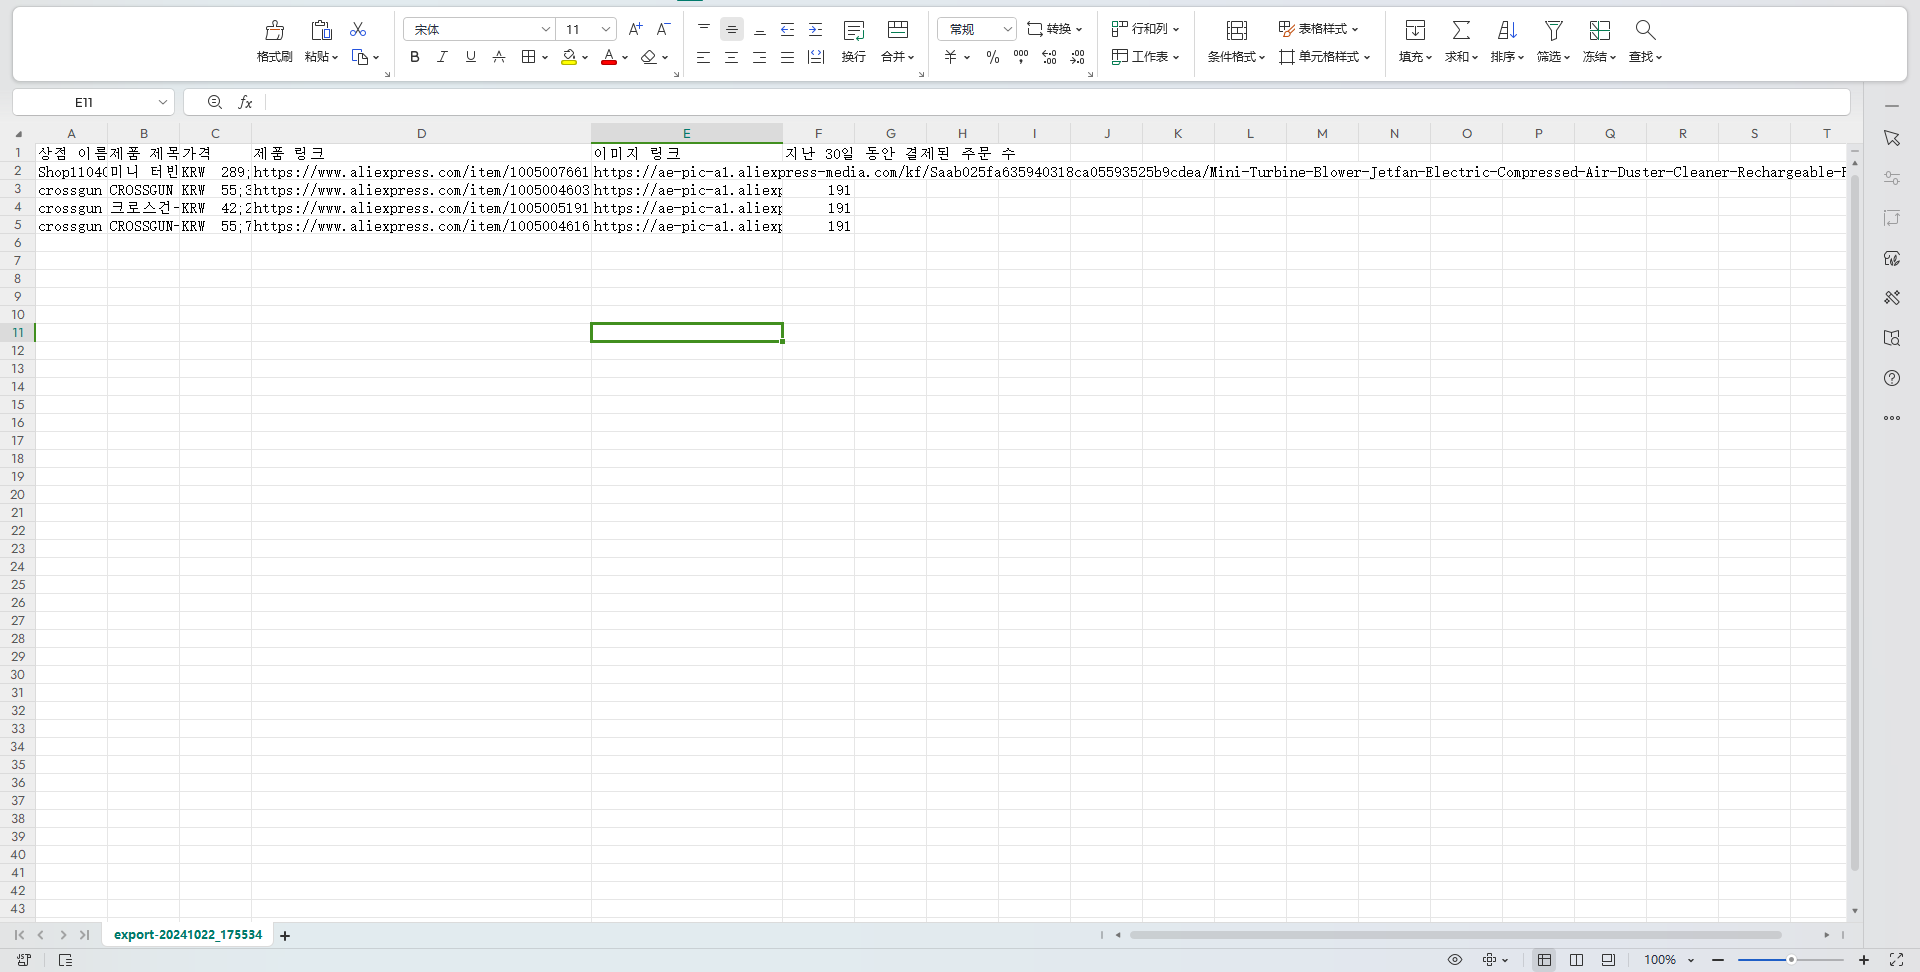Viewport: 1920px width, 972px height.
Task: Click the Format Painter (格式刷) icon
Action: point(274,30)
